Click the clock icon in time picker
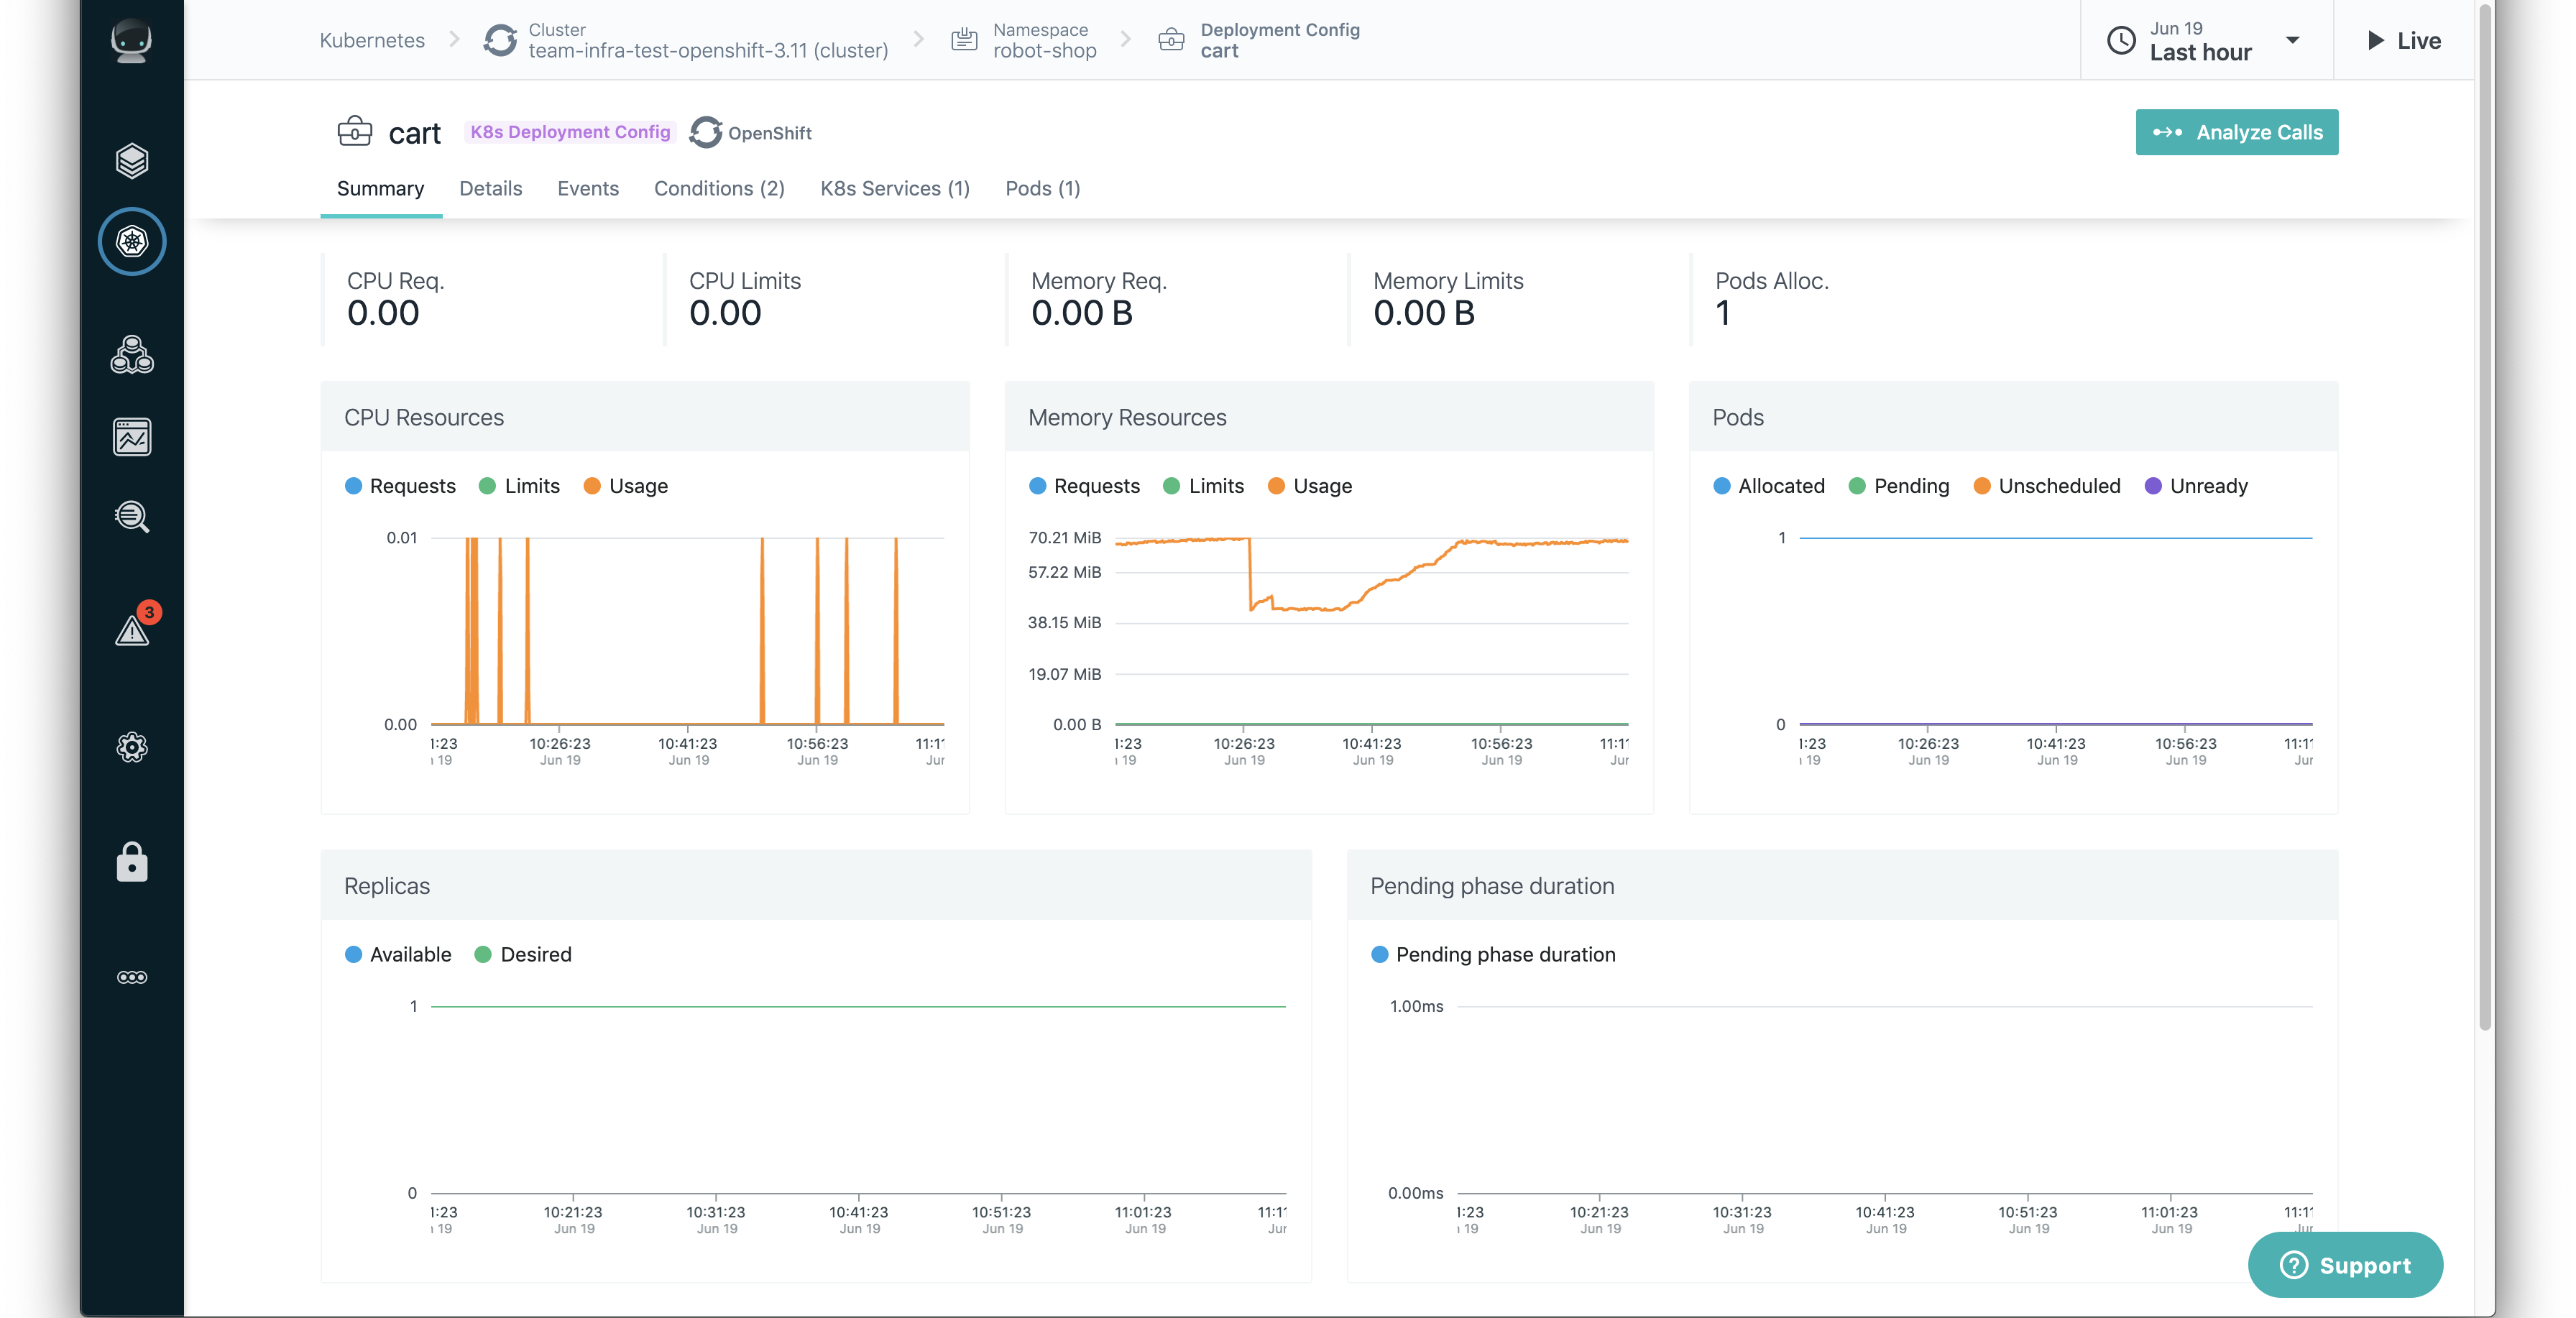Image resolution: width=2576 pixels, height=1318 pixels. 2121,40
